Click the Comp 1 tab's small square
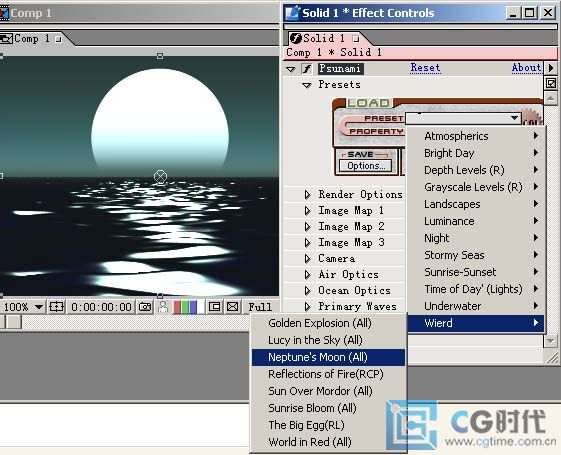 (x=58, y=39)
